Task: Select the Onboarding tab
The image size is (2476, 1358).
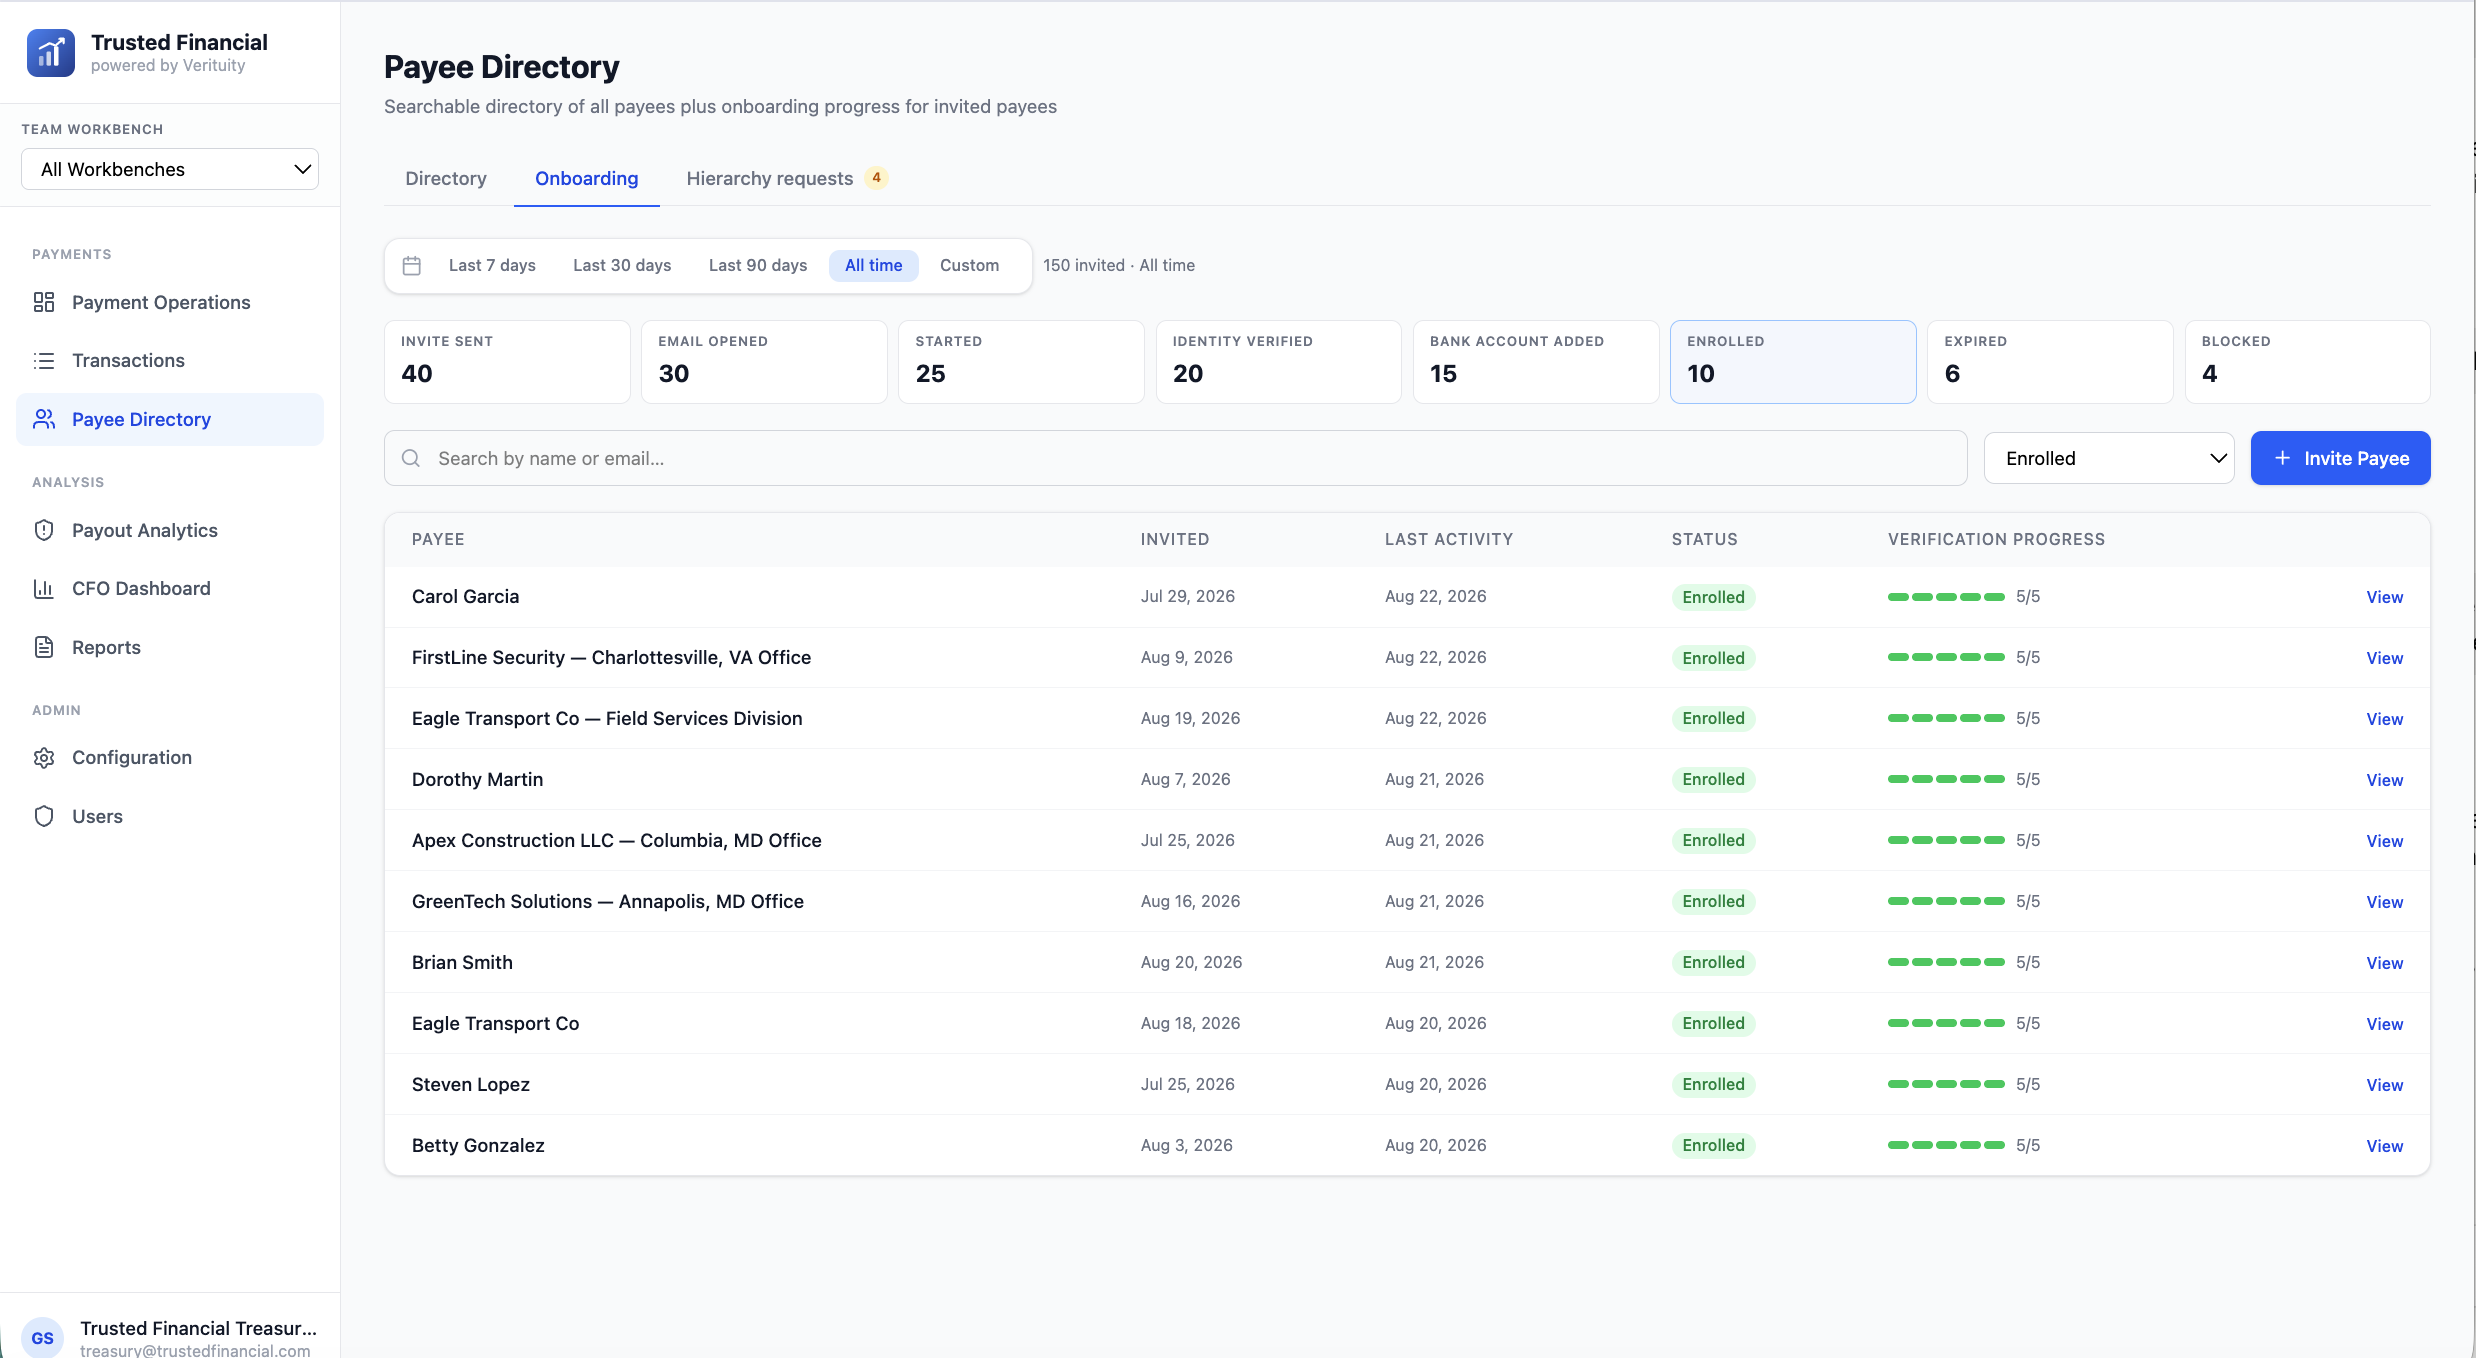Action: point(587,178)
